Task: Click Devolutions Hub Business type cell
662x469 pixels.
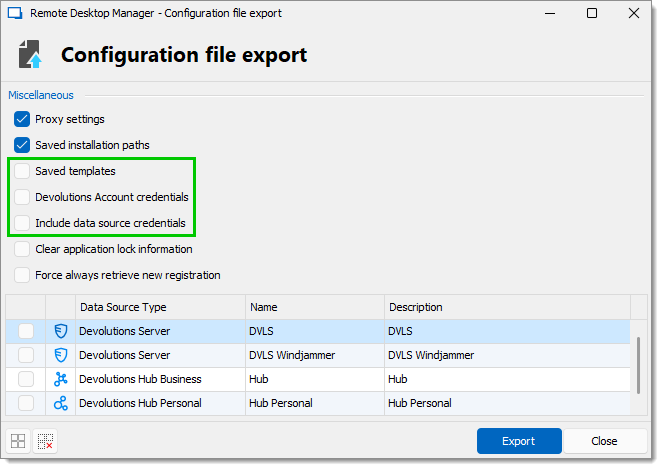Action: (160, 380)
